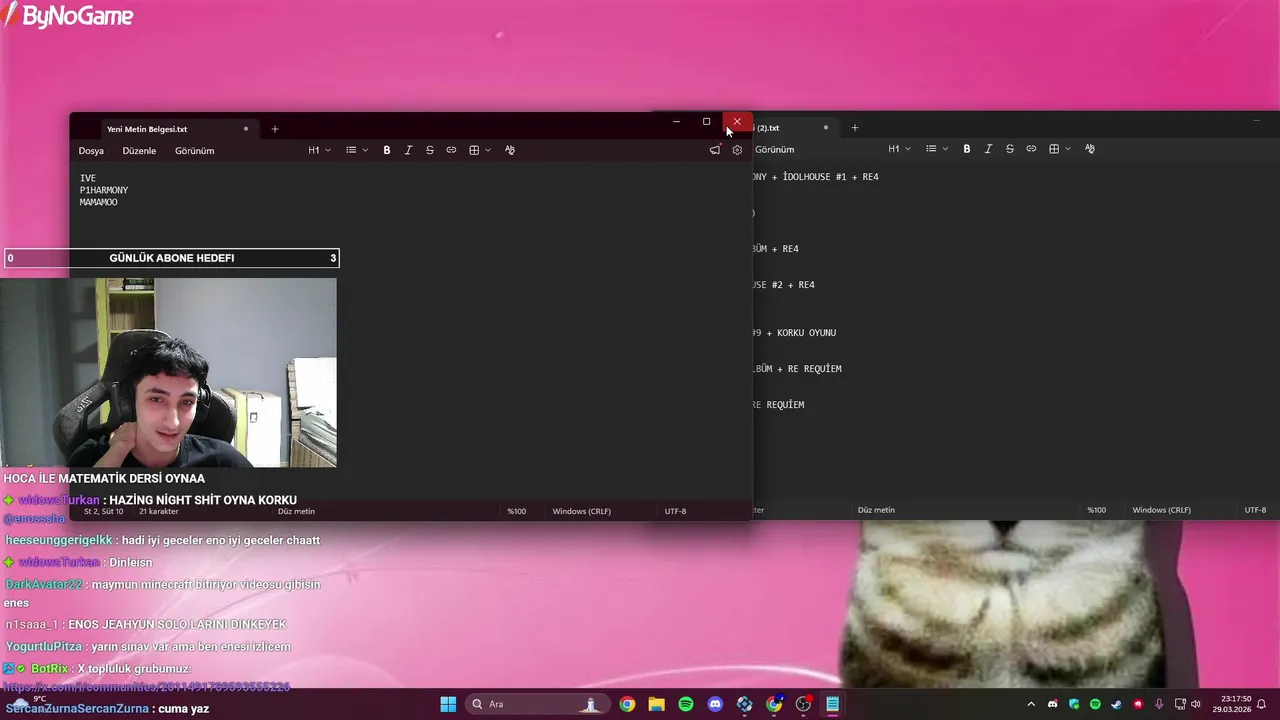Apply strikethrough in the front Notepad window
1280x720 pixels.
[430, 150]
